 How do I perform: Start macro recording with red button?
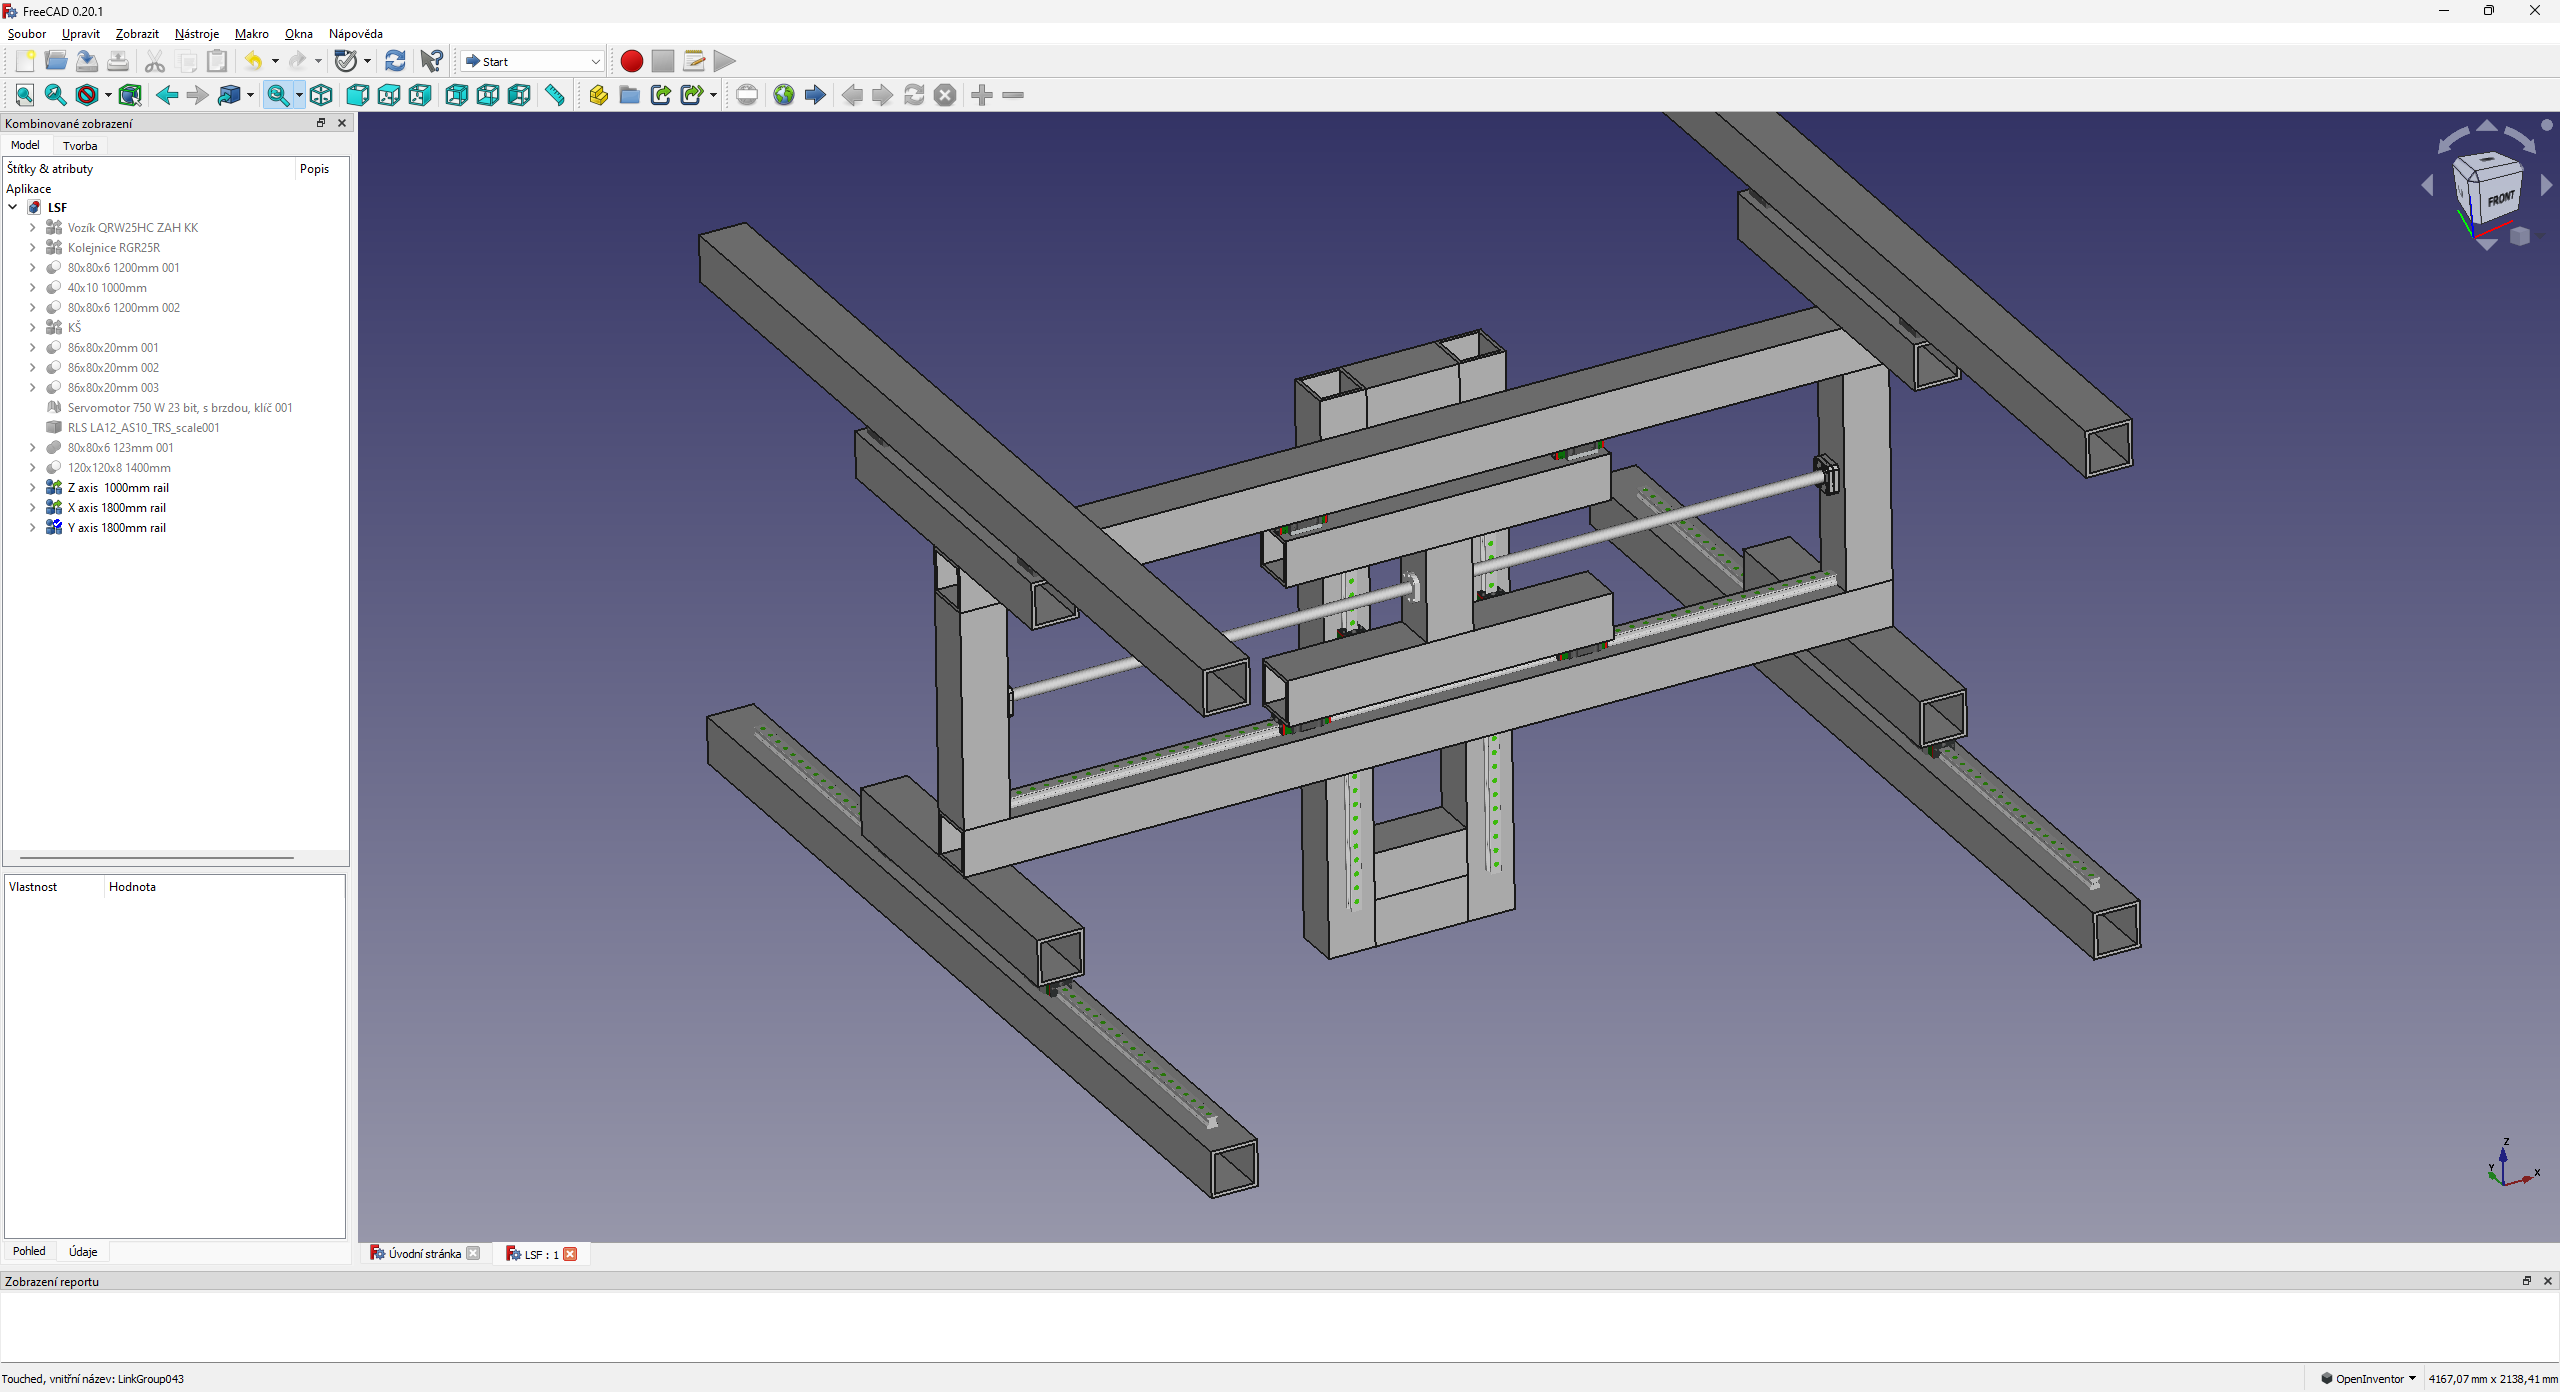point(631,61)
